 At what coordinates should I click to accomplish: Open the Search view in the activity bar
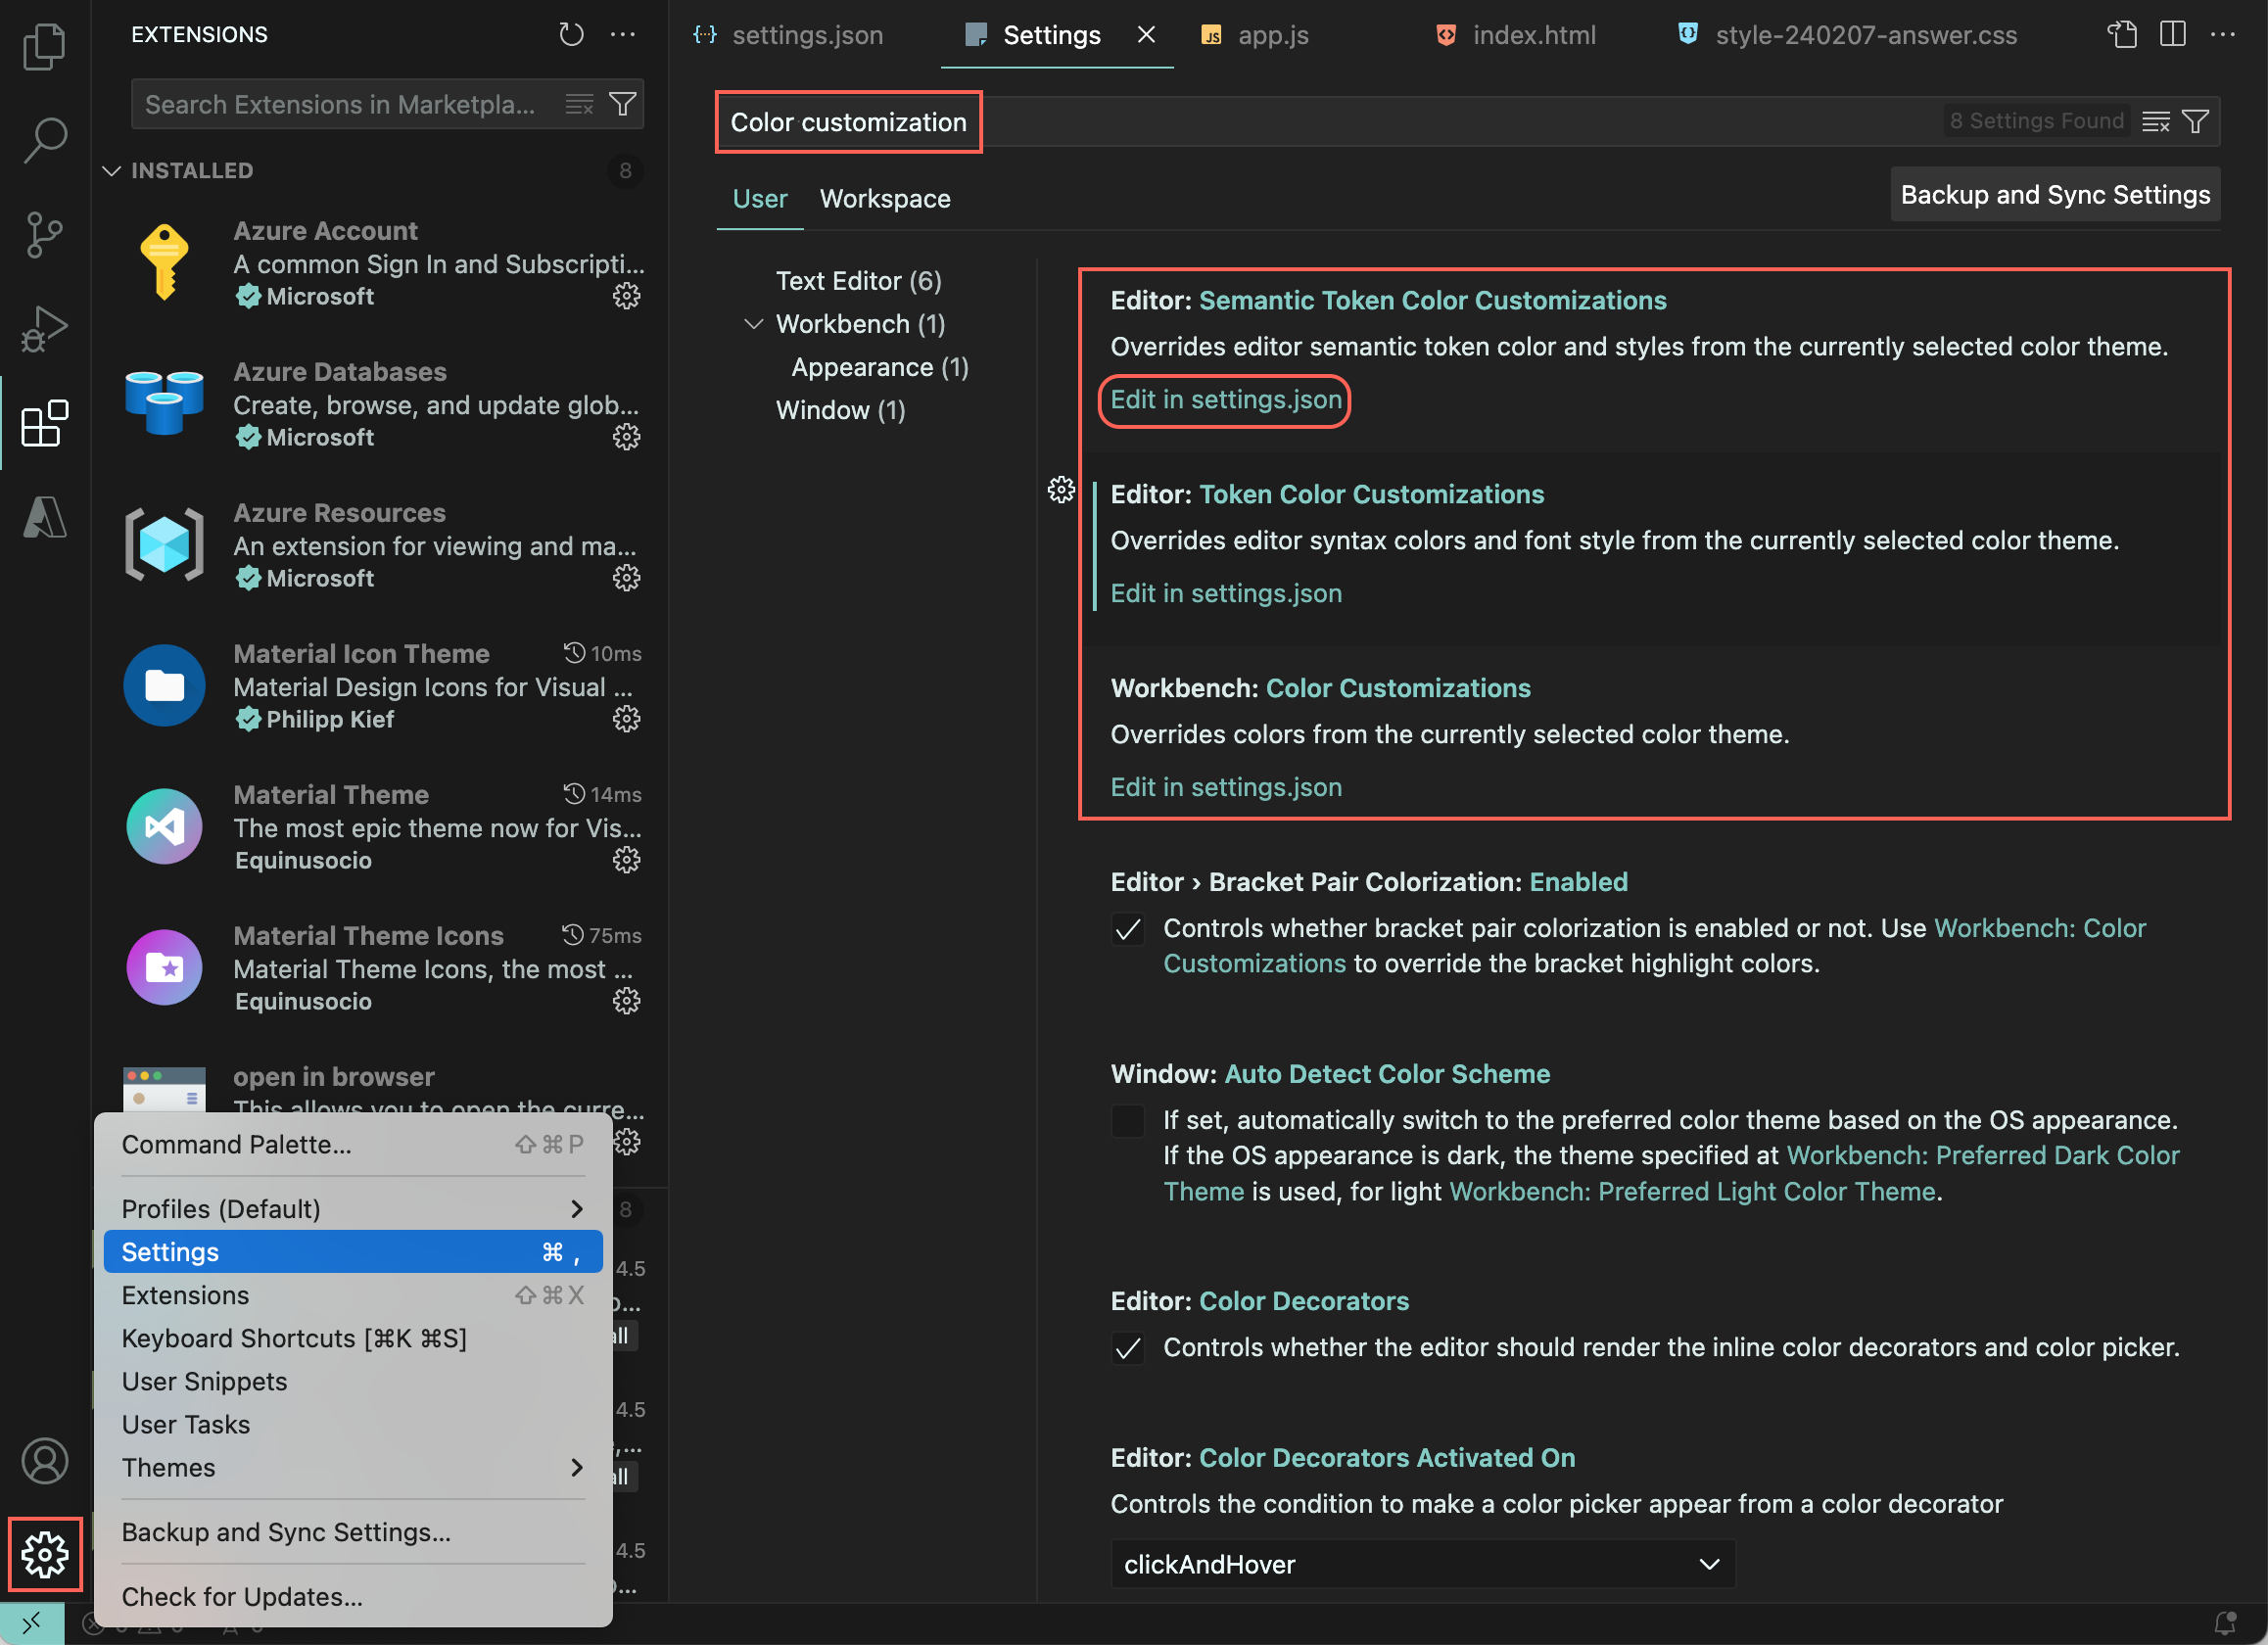[44, 139]
